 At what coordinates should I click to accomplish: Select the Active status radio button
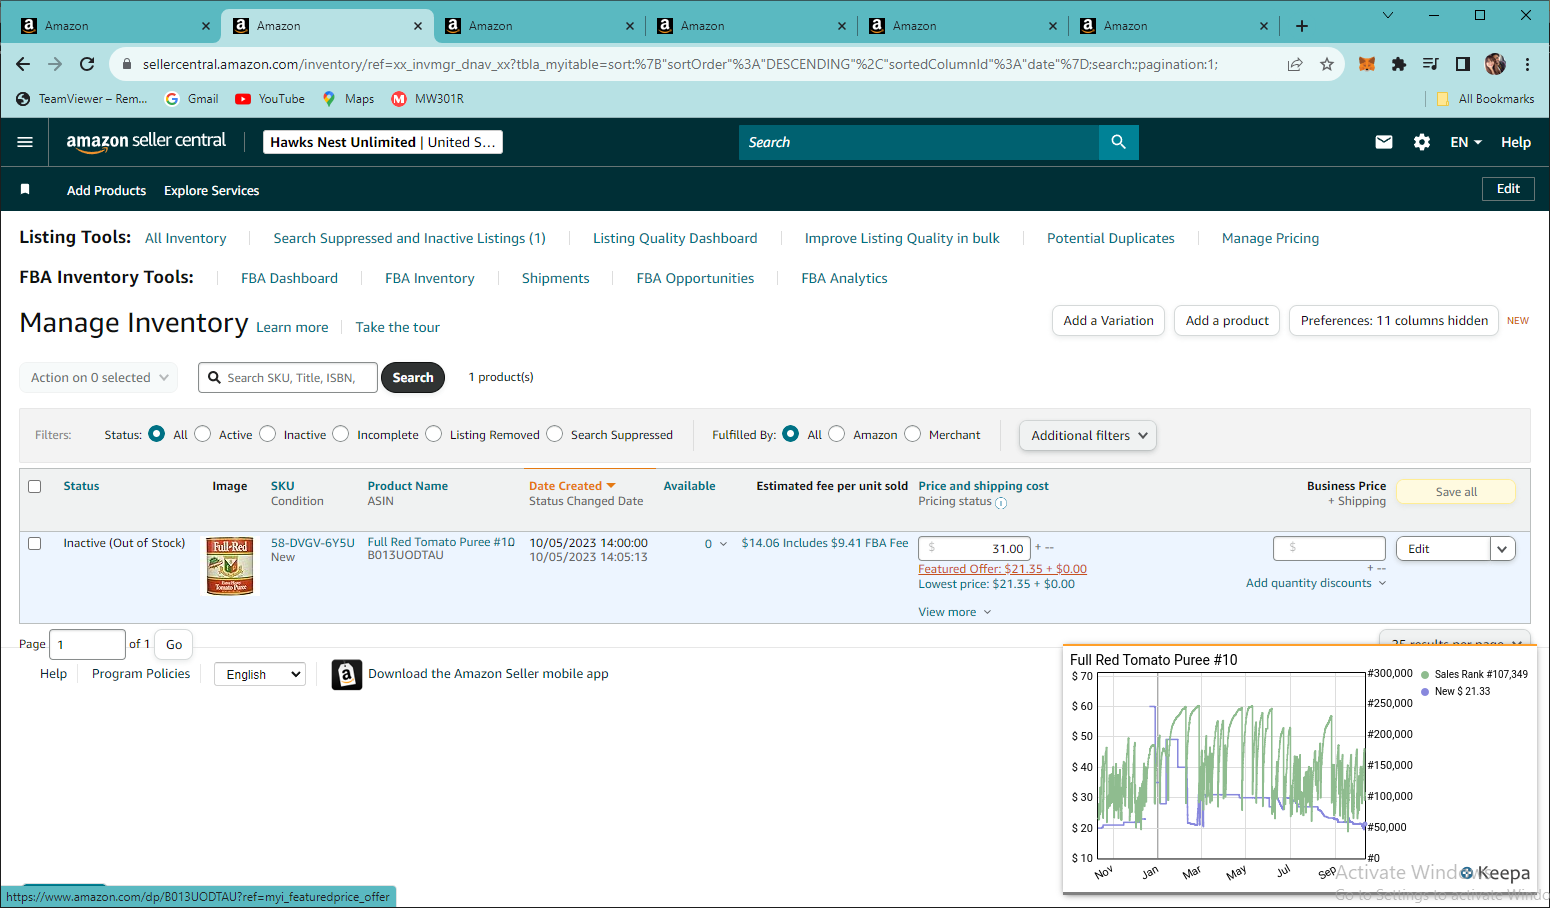click(x=203, y=434)
